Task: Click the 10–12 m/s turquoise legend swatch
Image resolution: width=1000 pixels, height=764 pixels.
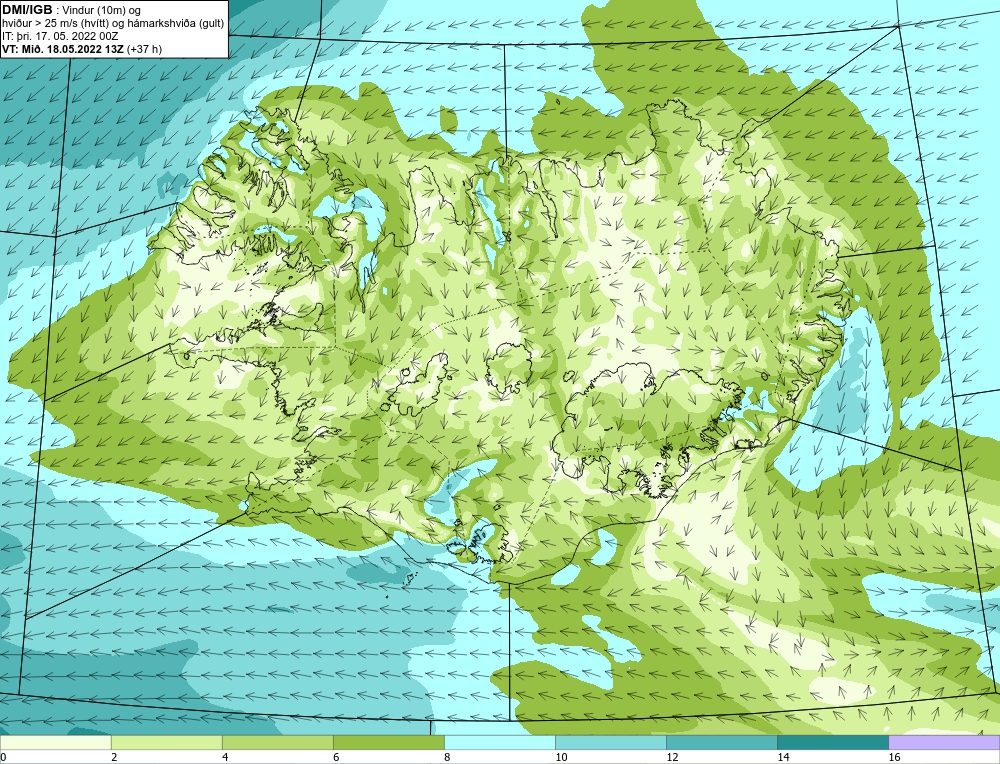Action: 610,742
